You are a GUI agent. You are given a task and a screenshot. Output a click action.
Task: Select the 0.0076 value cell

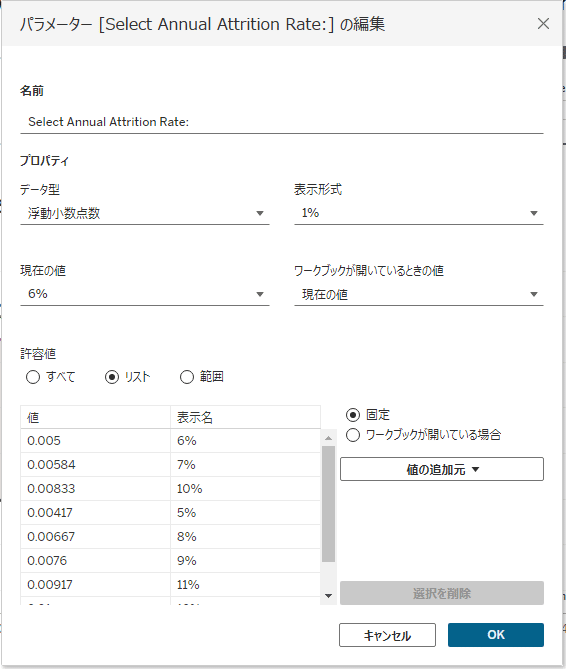click(x=96, y=560)
